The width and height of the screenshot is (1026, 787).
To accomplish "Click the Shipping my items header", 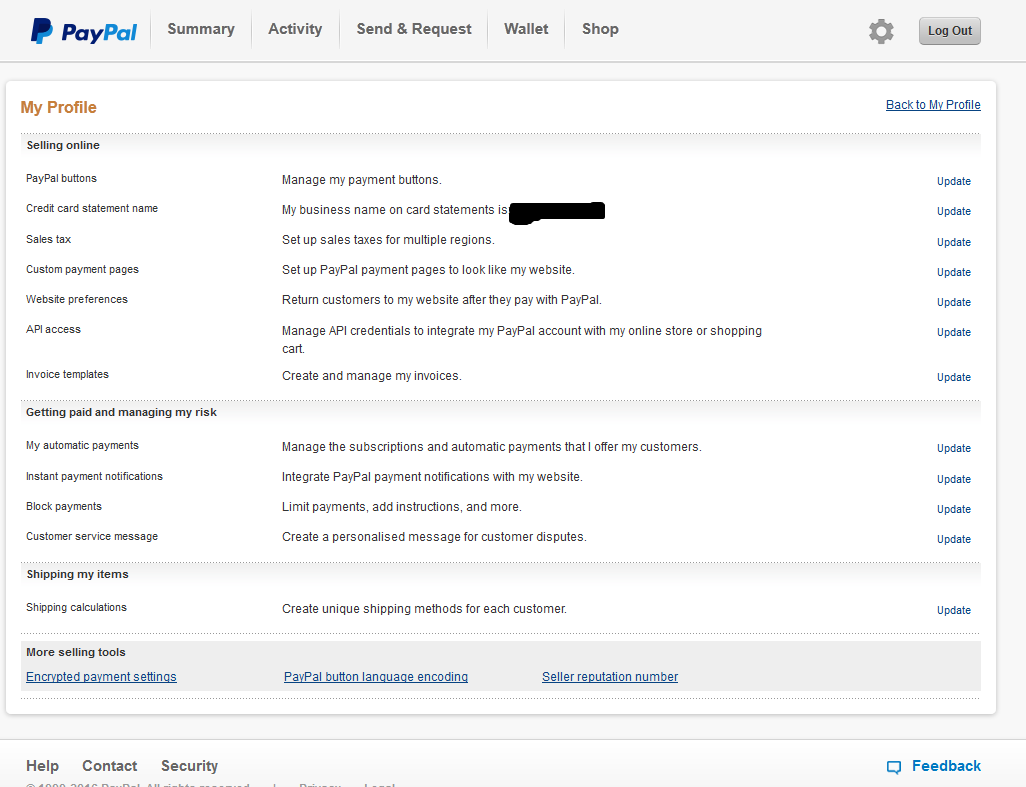I will 77,574.
